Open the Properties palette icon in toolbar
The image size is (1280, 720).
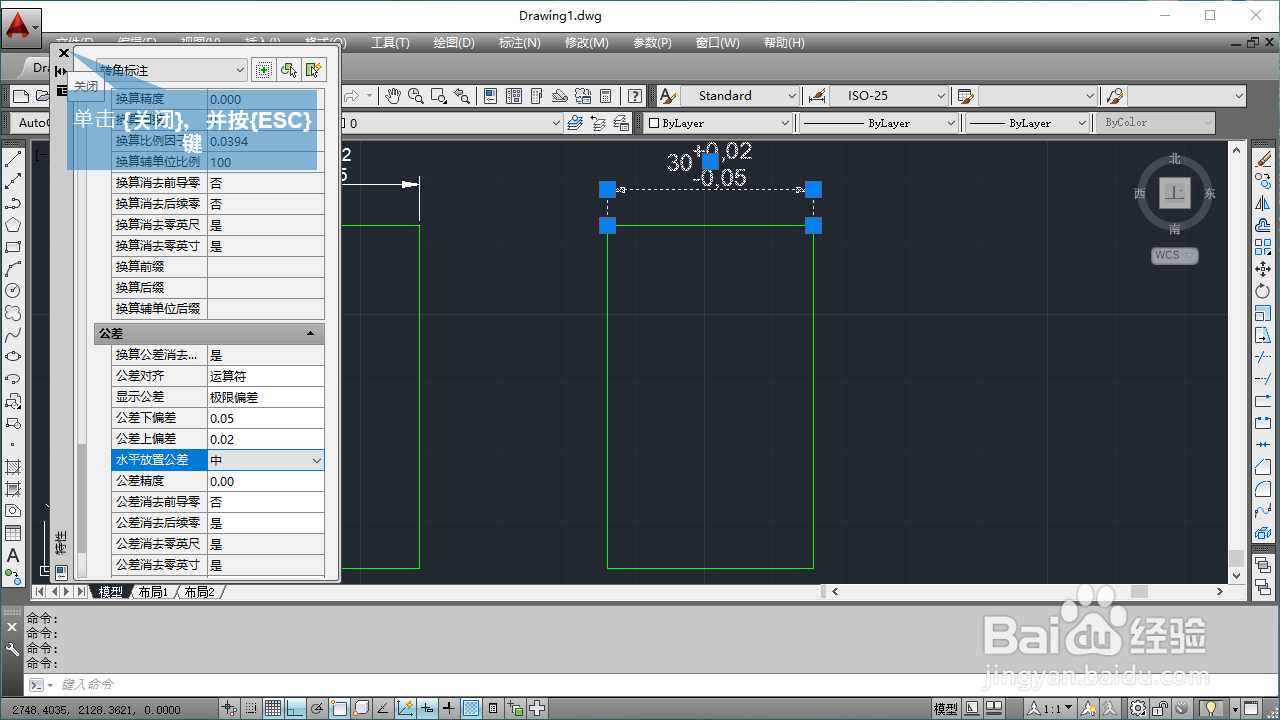click(x=492, y=96)
